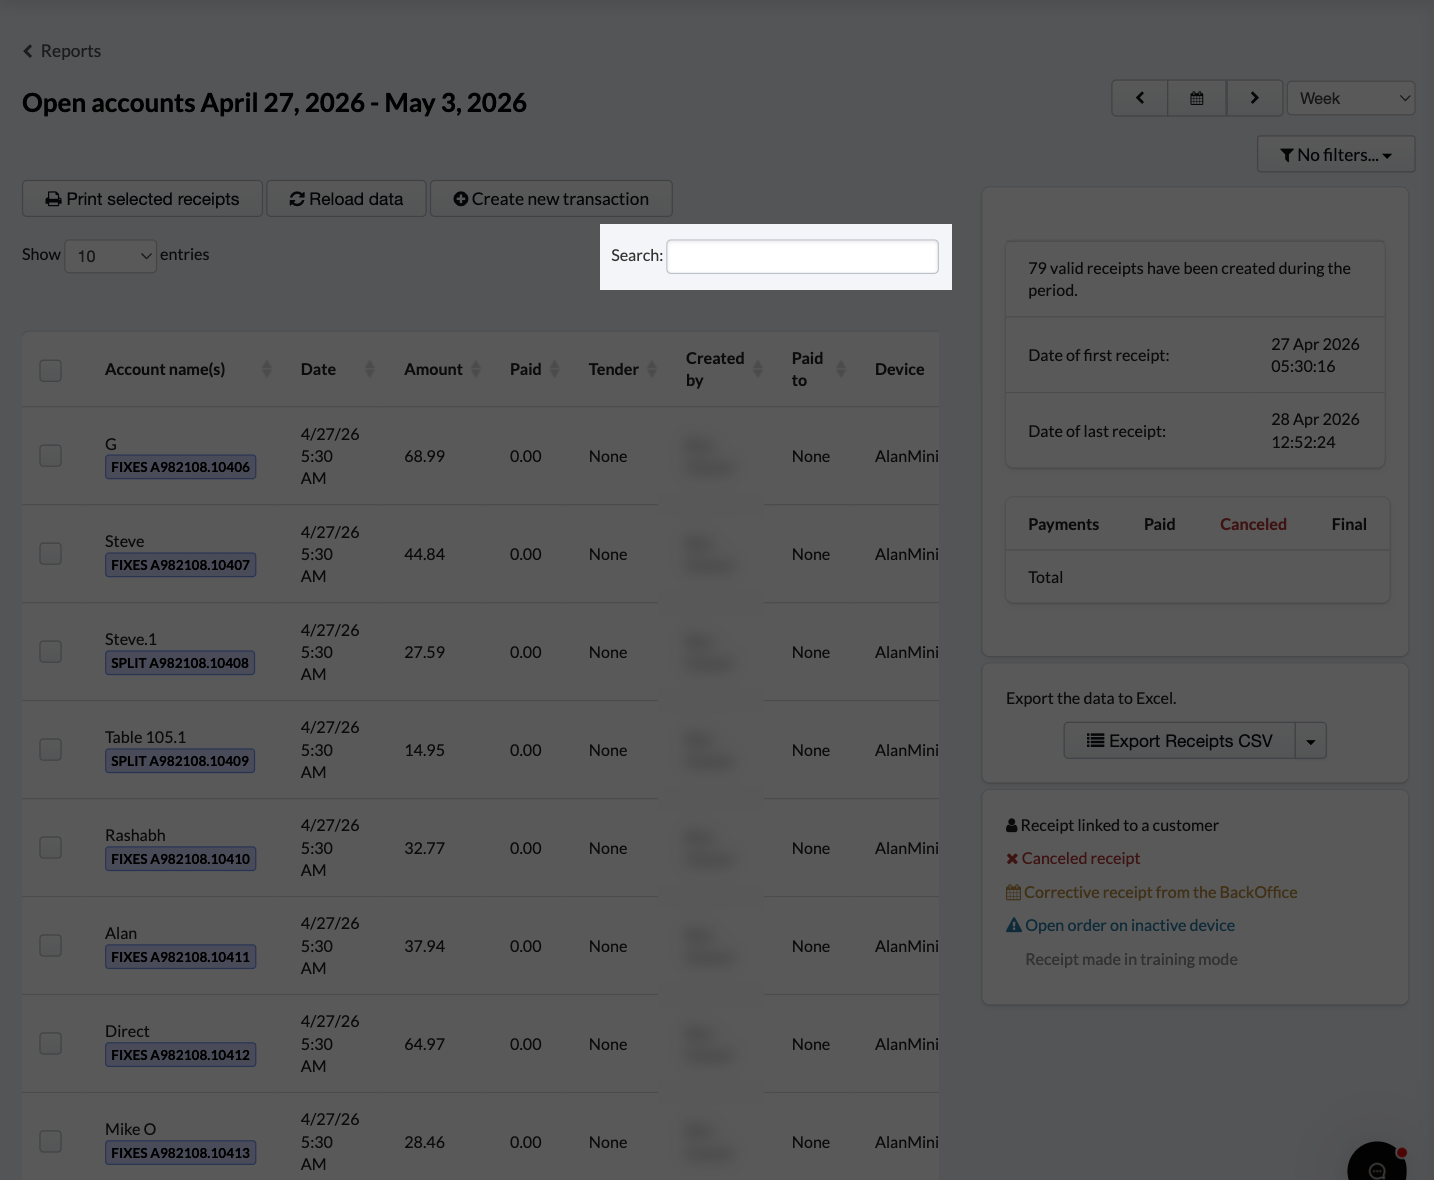Select the Paid payments column header

pyautogui.click(x=1159, y=523)
